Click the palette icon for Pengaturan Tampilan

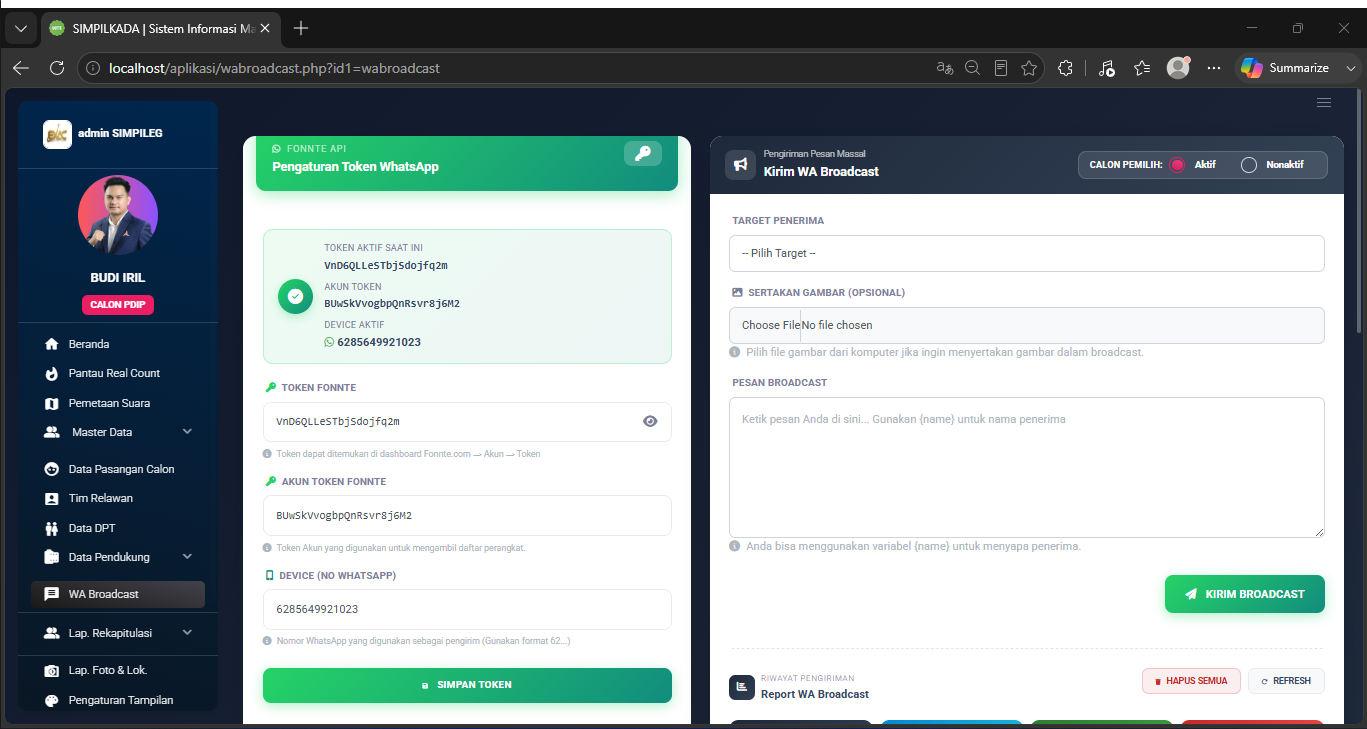(x=52, y=700)
